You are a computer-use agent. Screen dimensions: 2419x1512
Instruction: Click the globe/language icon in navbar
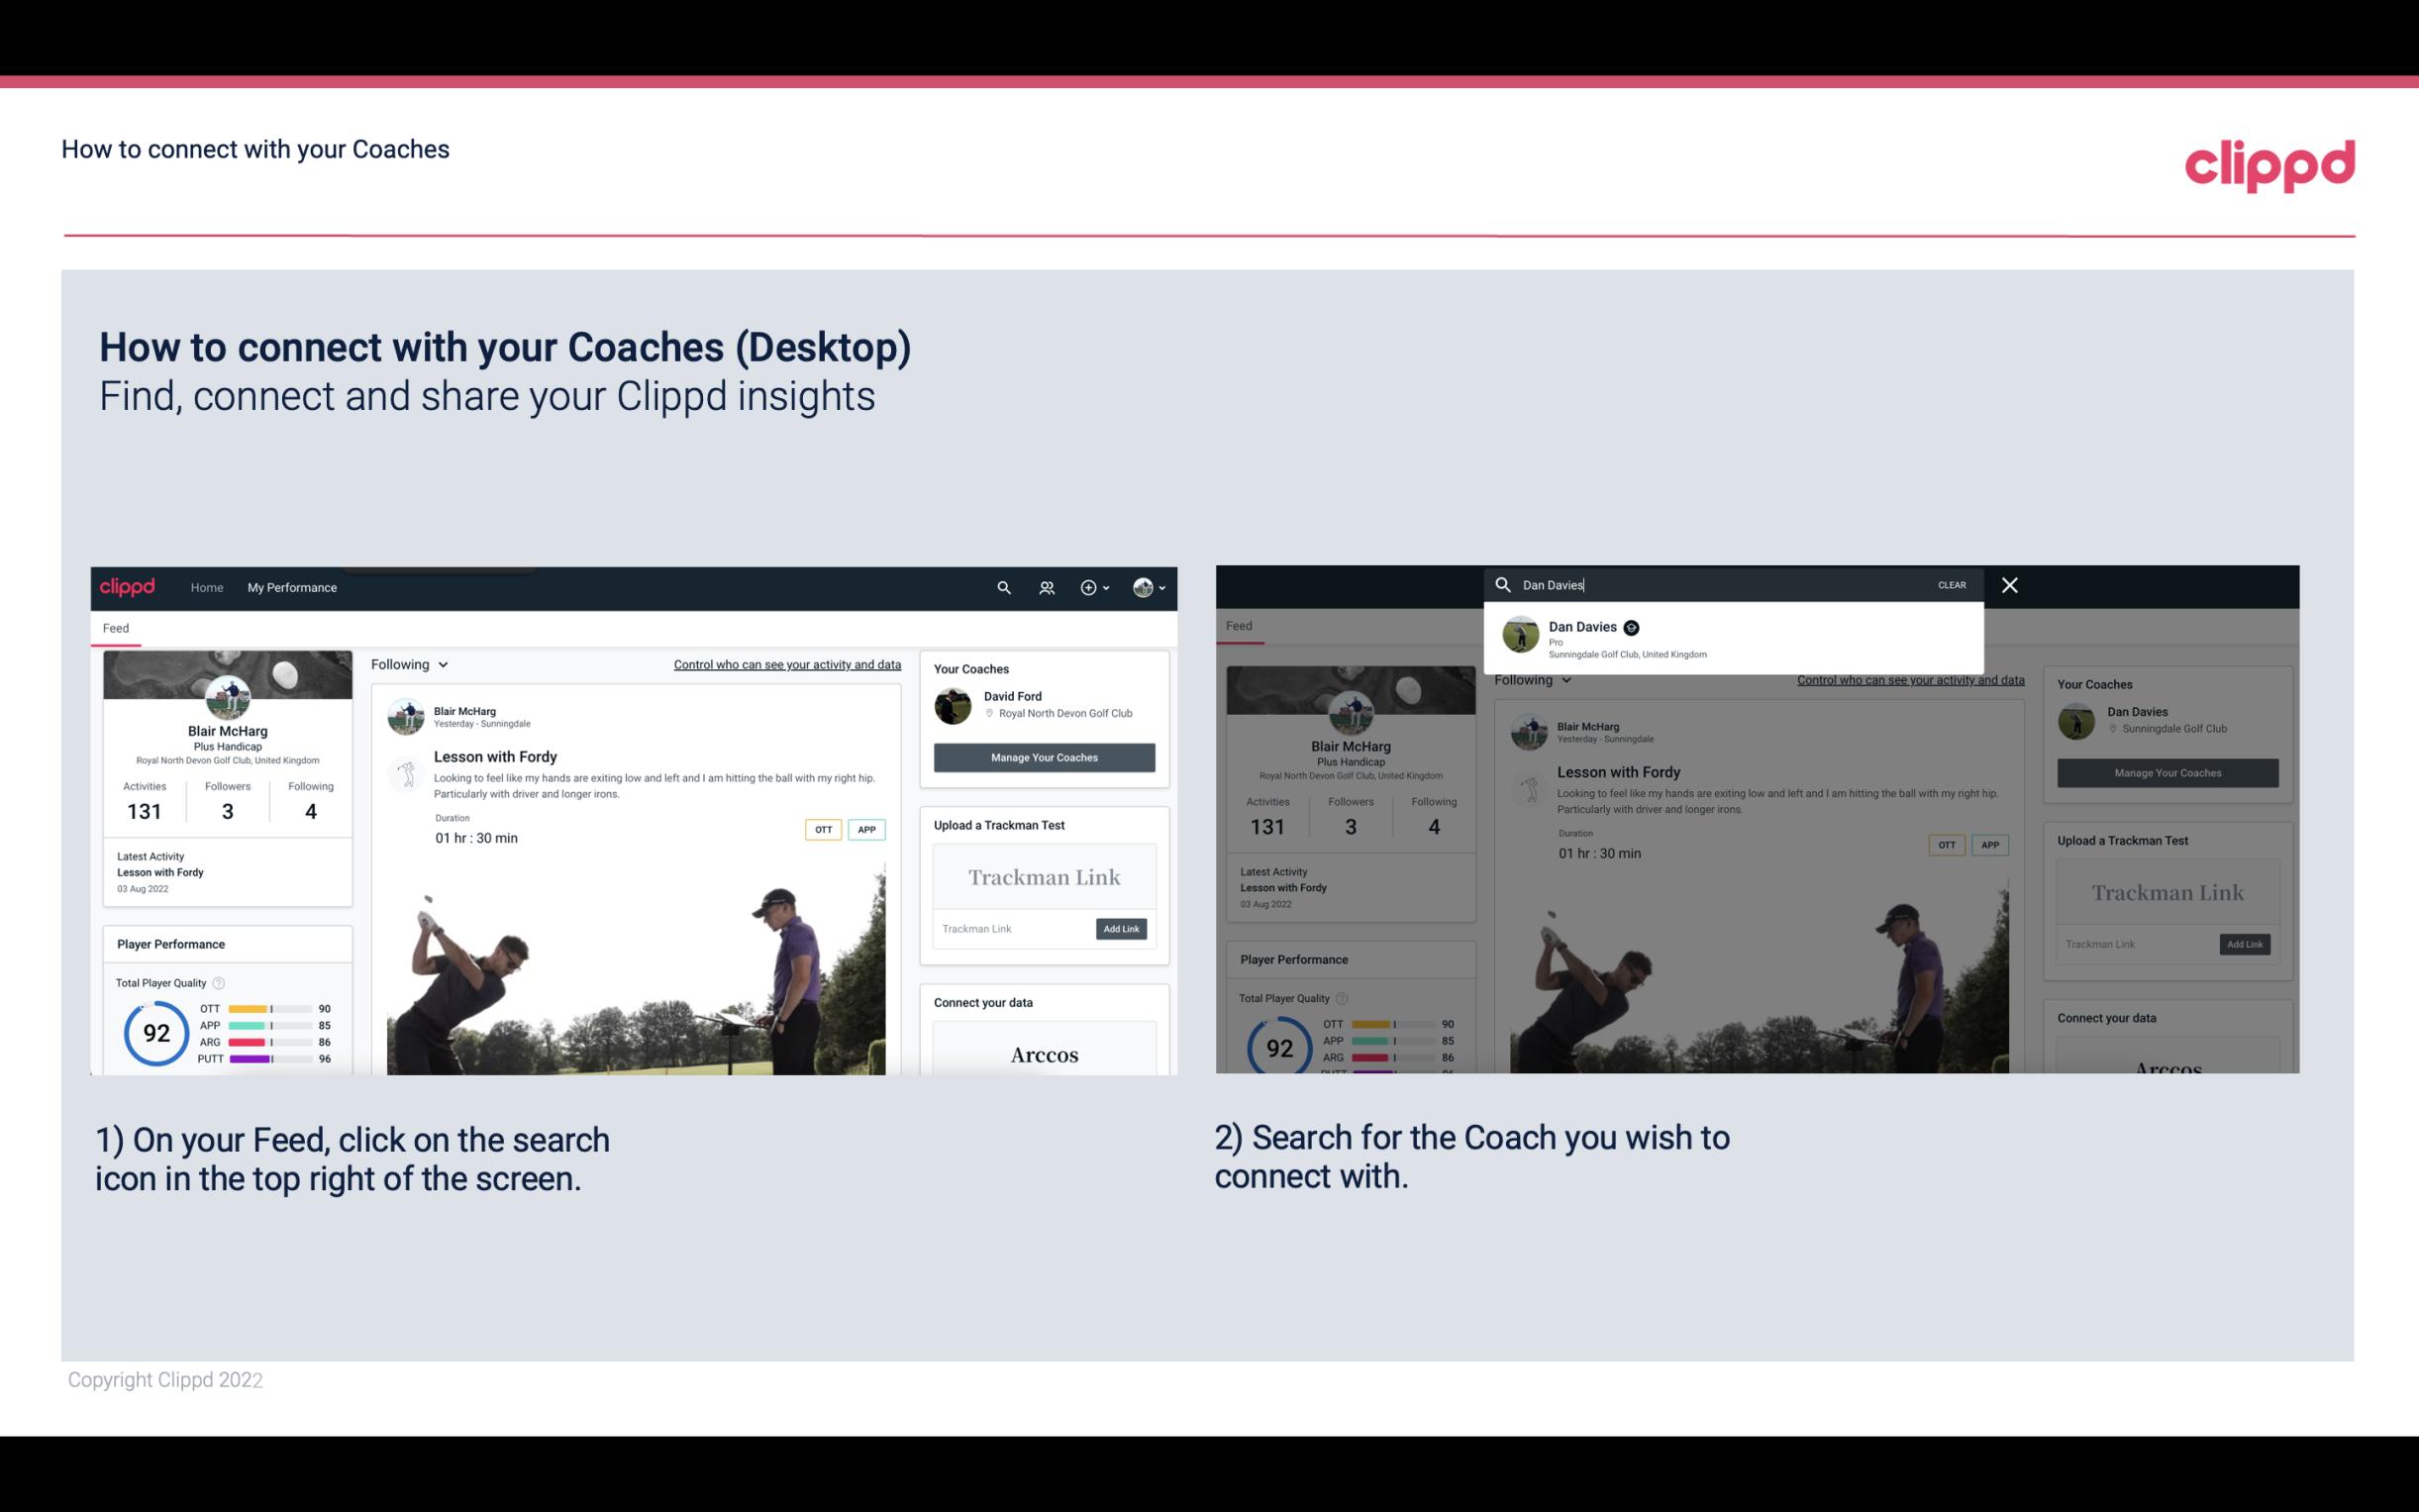(x=1143, y=587)
